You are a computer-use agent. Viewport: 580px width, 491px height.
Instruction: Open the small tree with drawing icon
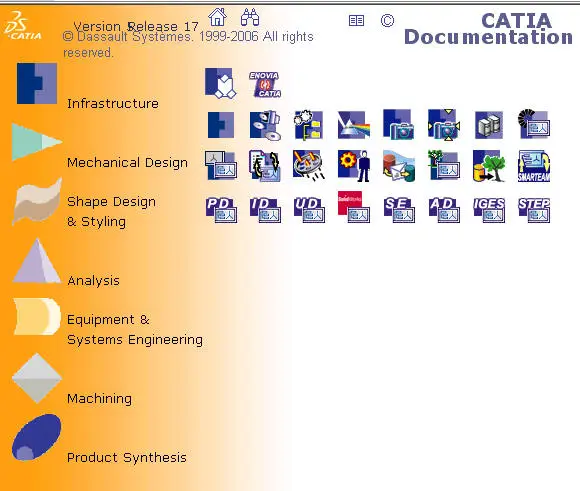coord(444,165)
